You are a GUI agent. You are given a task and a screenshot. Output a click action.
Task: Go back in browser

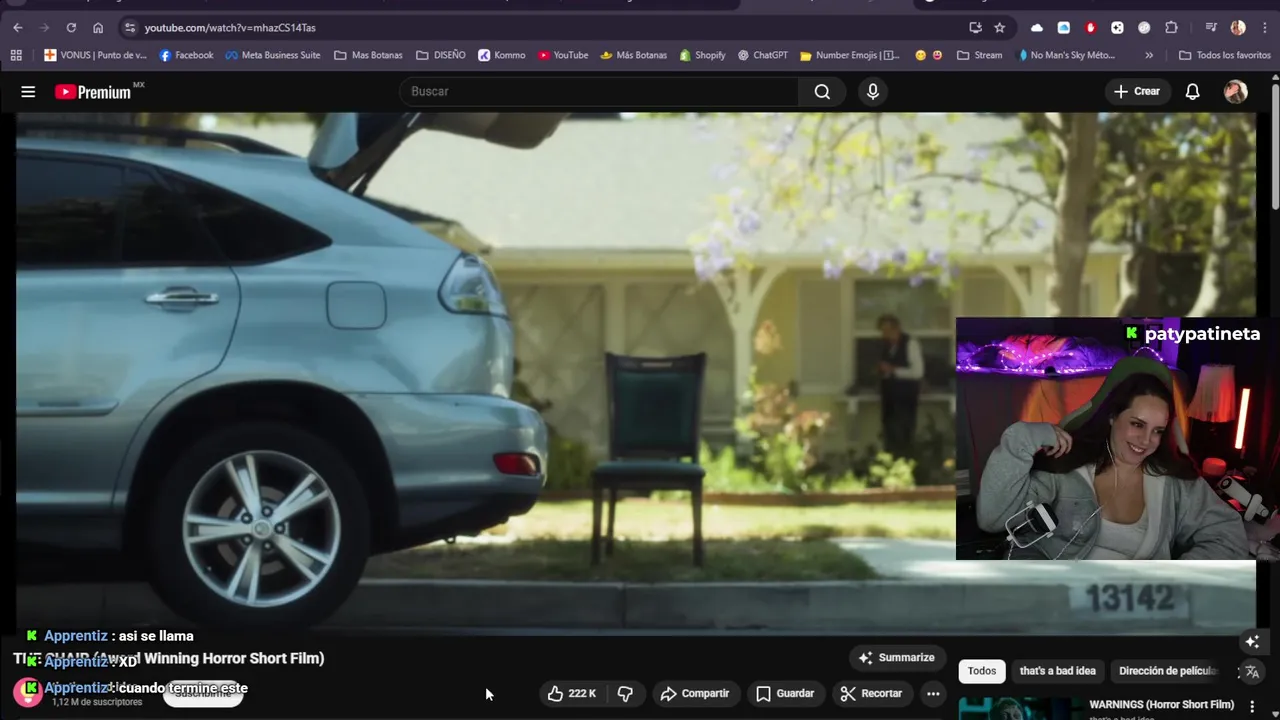(x=17, y=28)
